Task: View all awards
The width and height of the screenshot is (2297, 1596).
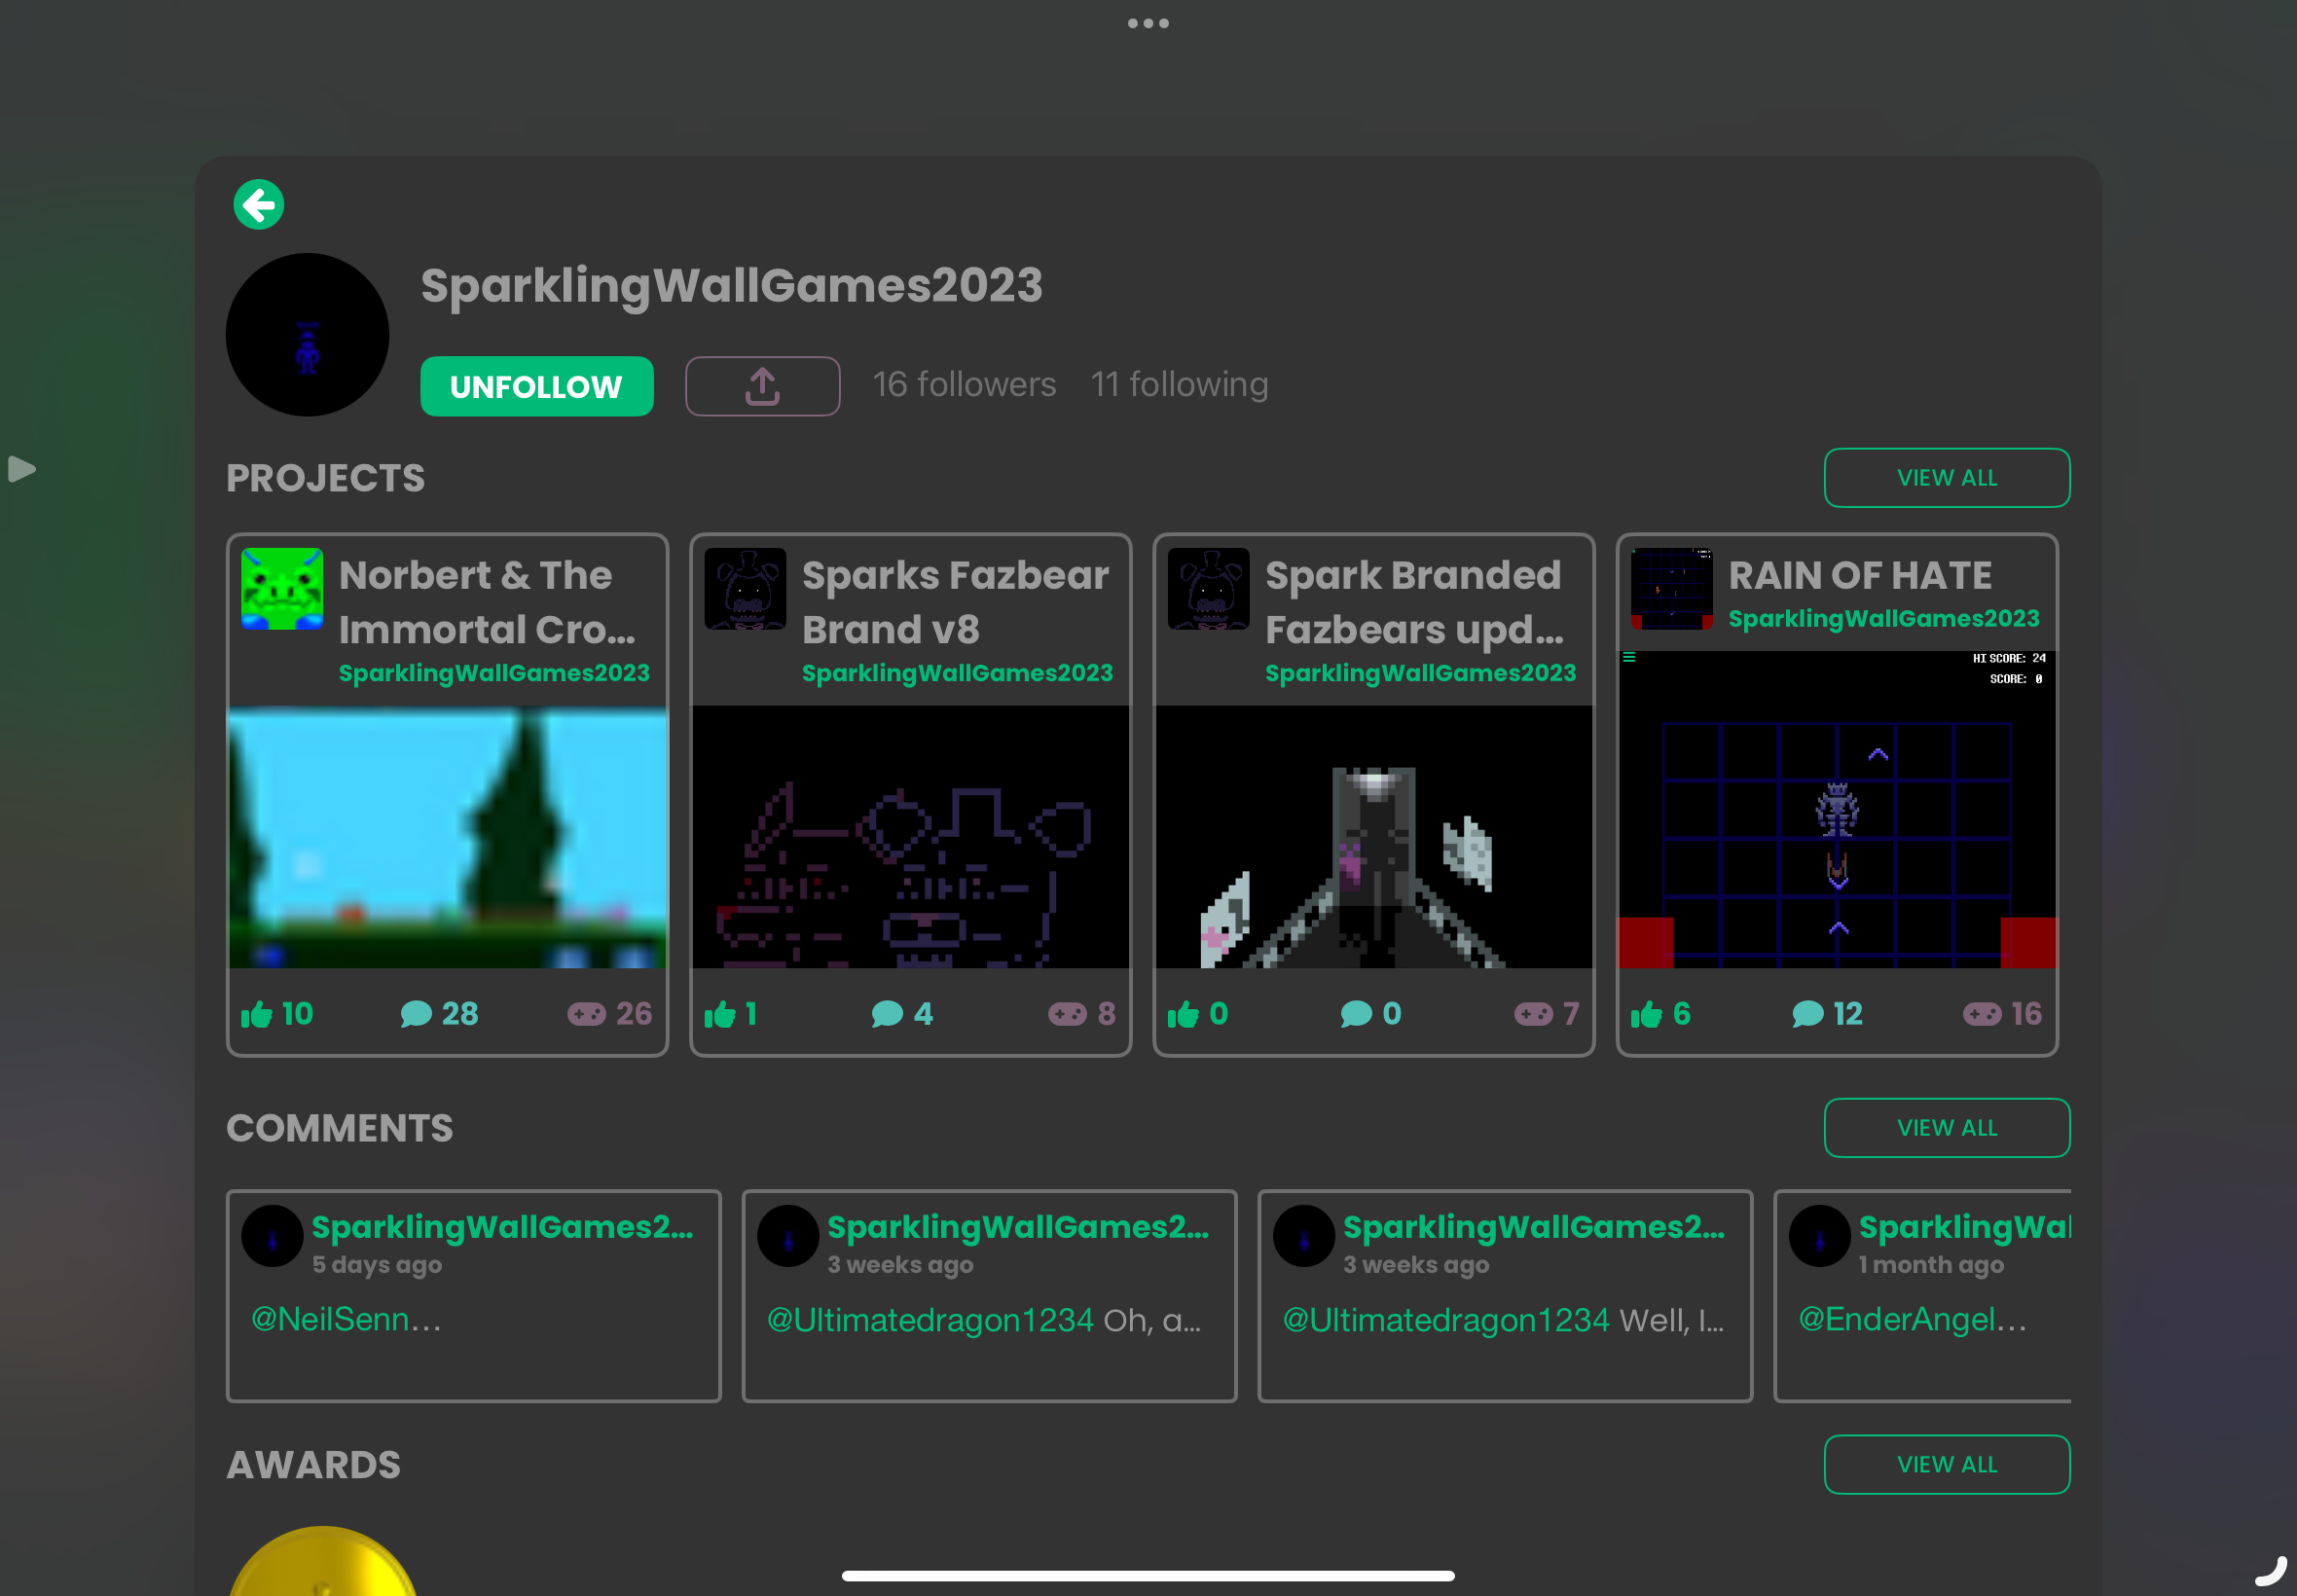Action: point(1946,1464)
